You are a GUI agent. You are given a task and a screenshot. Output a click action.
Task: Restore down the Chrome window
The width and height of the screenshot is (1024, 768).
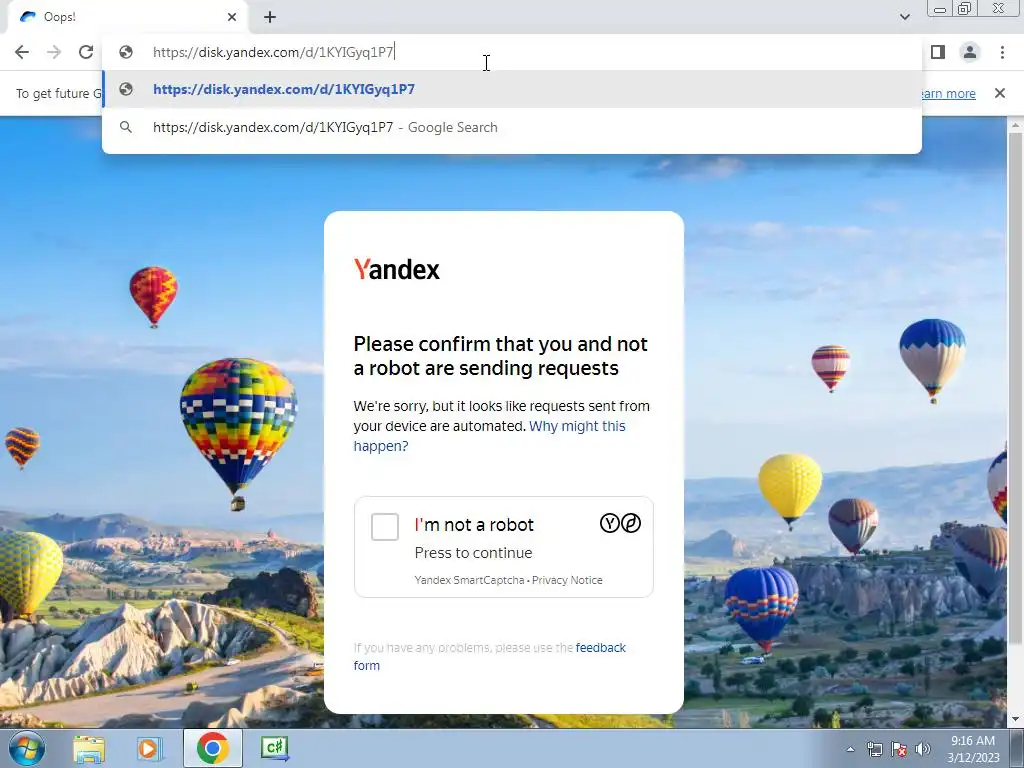pyautogui.click(x=965, y=9)
